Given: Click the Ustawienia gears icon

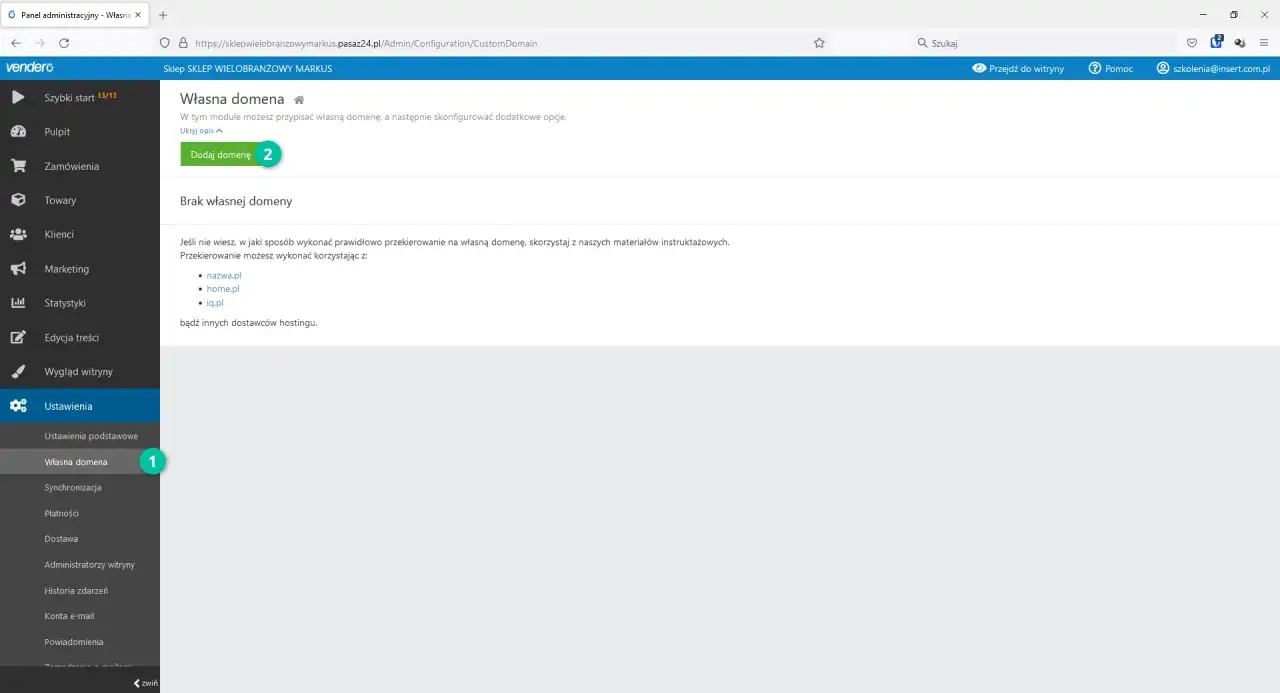Looking at the screenshot, I should 18,406.
